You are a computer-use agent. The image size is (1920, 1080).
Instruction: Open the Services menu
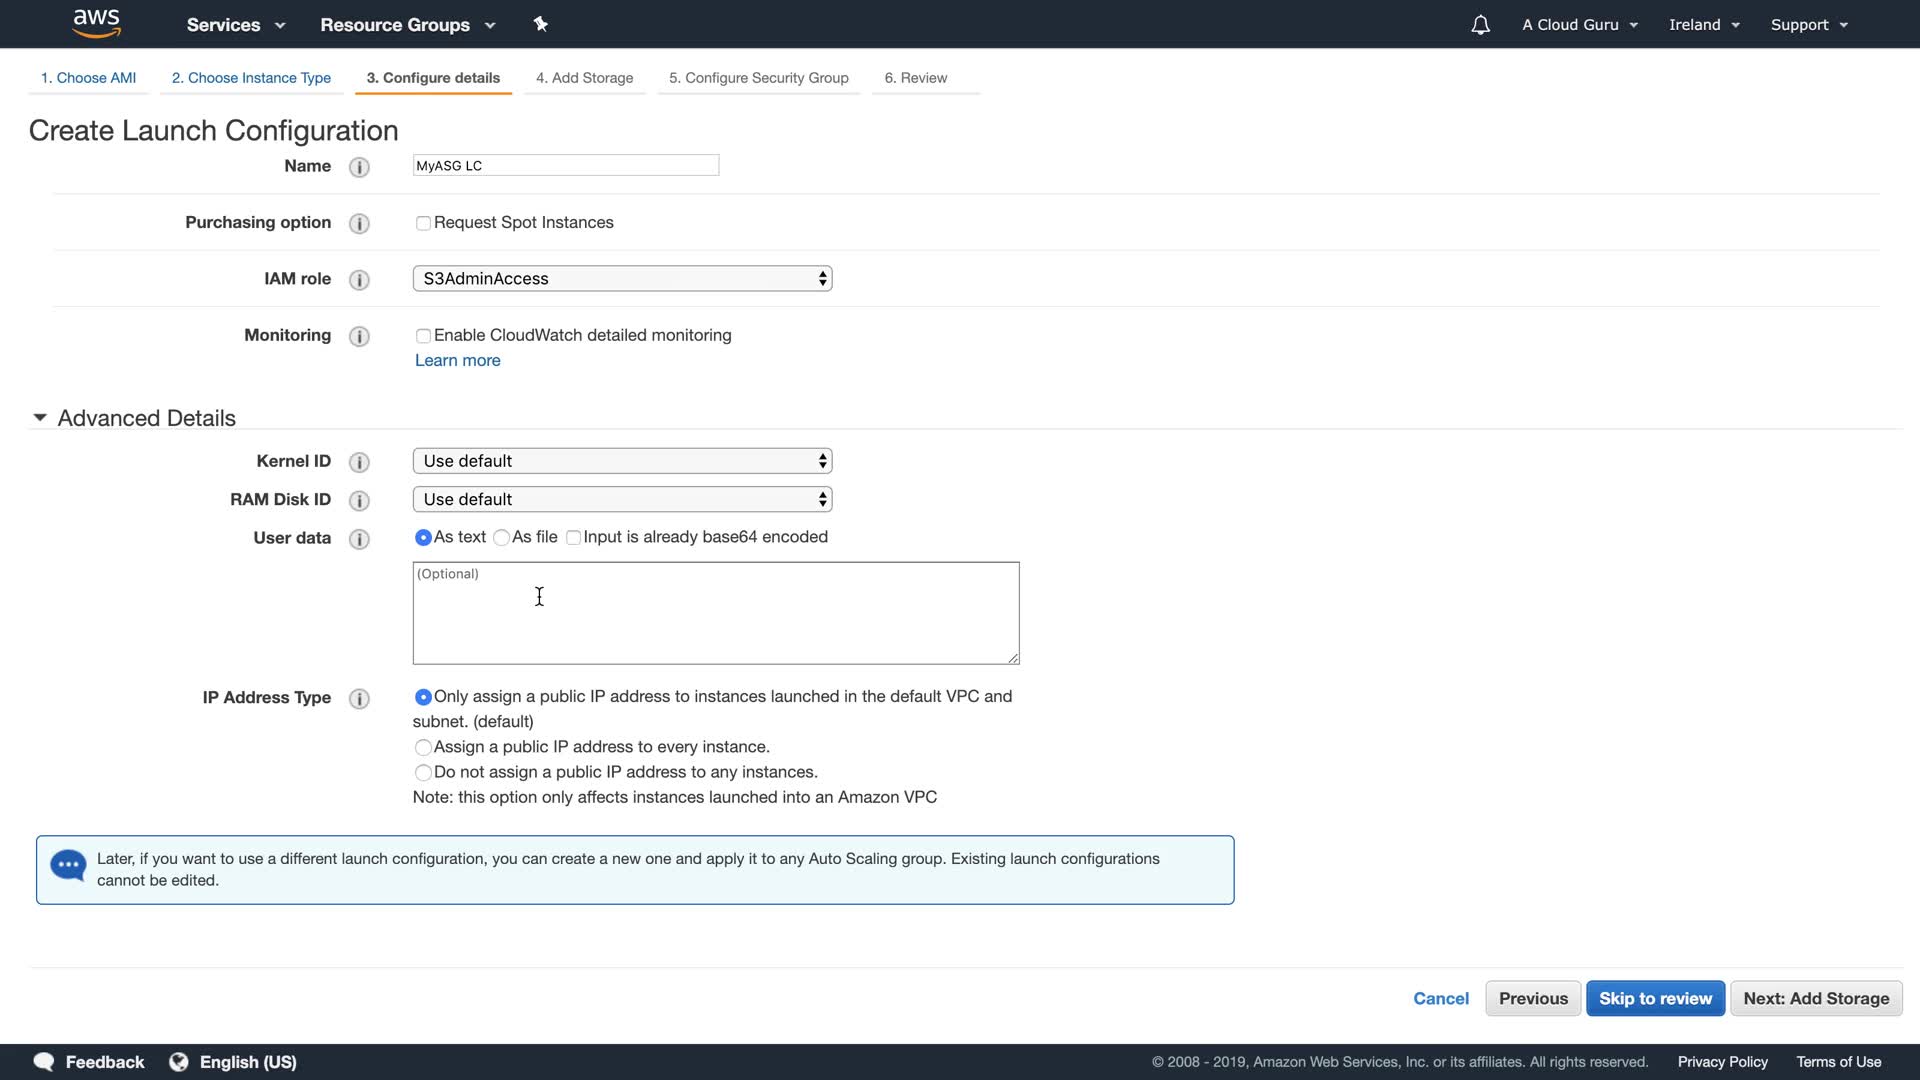click(235, 25)
